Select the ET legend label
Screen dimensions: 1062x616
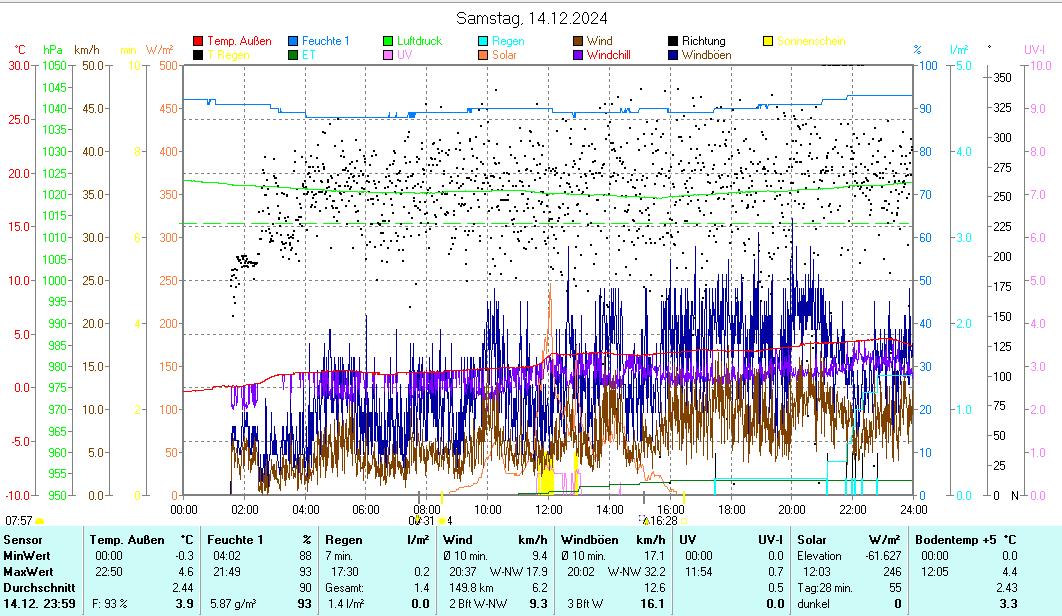(308, 55)
